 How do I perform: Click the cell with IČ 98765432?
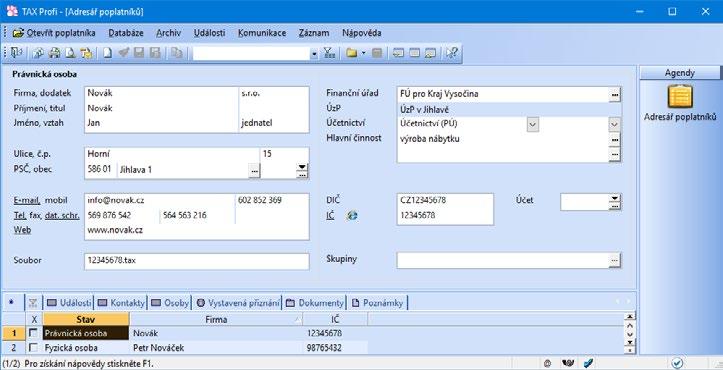(x=335, y=348)
